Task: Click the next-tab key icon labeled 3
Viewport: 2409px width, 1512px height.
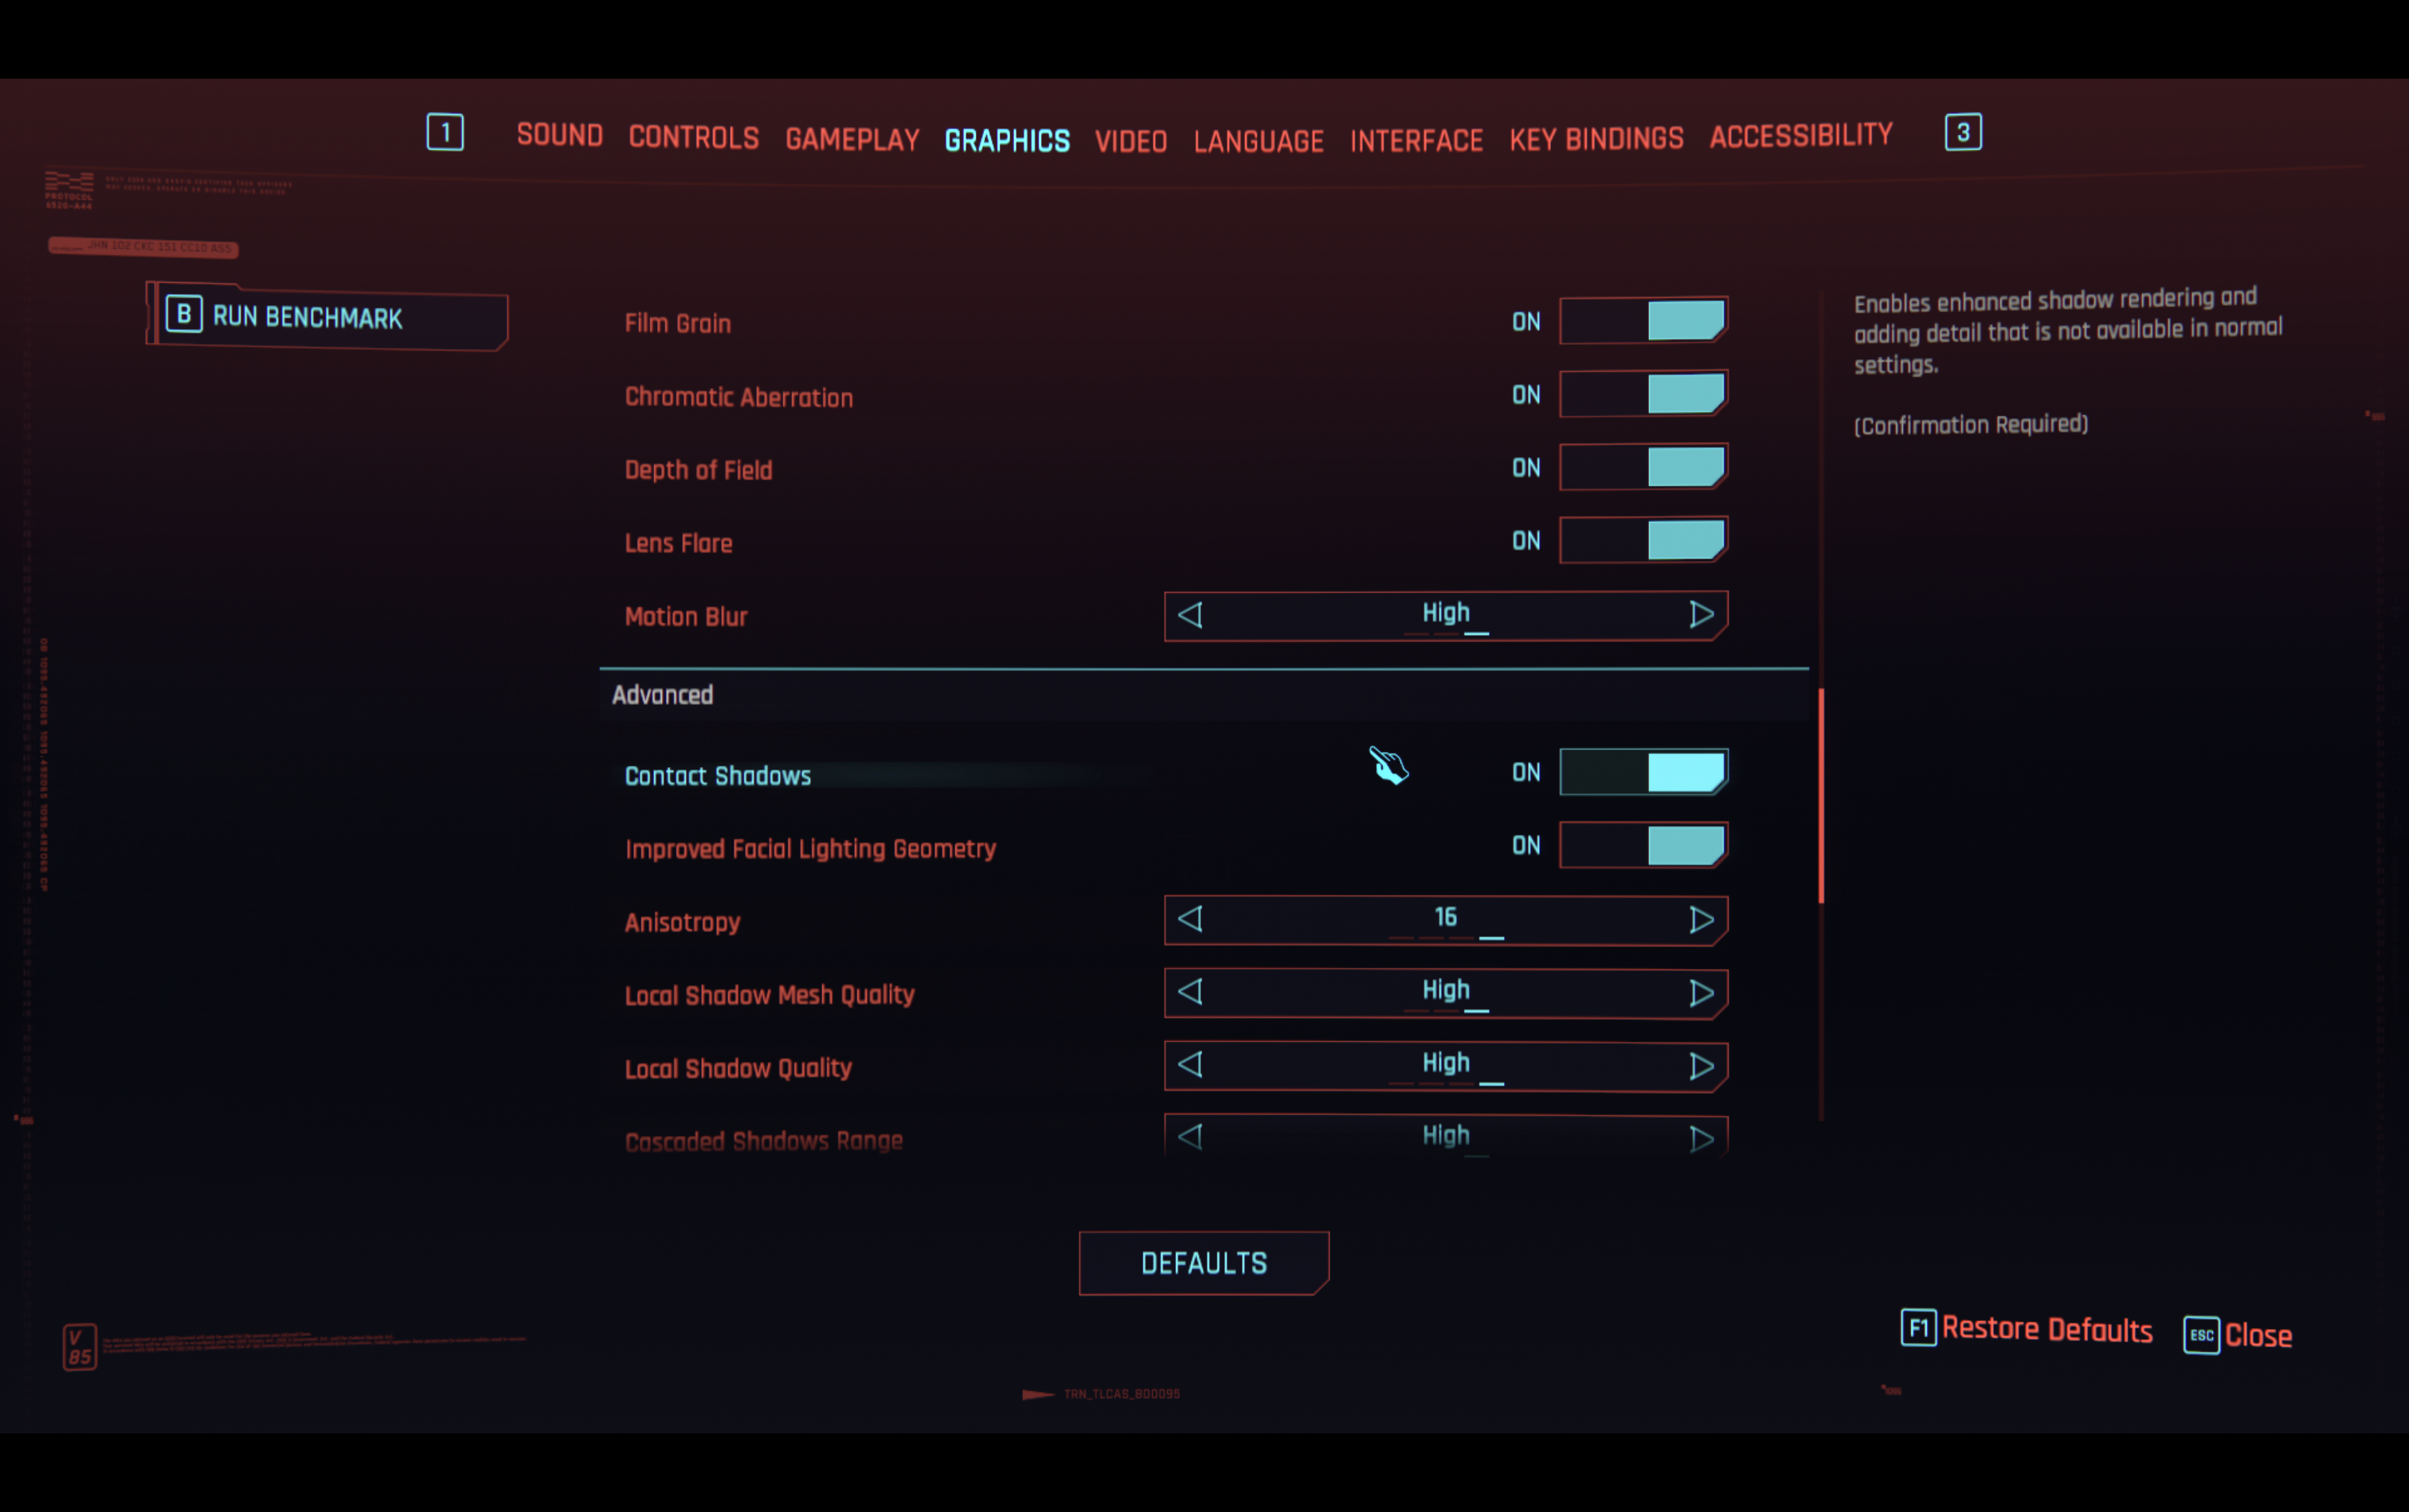Action: coord(1962,132)
